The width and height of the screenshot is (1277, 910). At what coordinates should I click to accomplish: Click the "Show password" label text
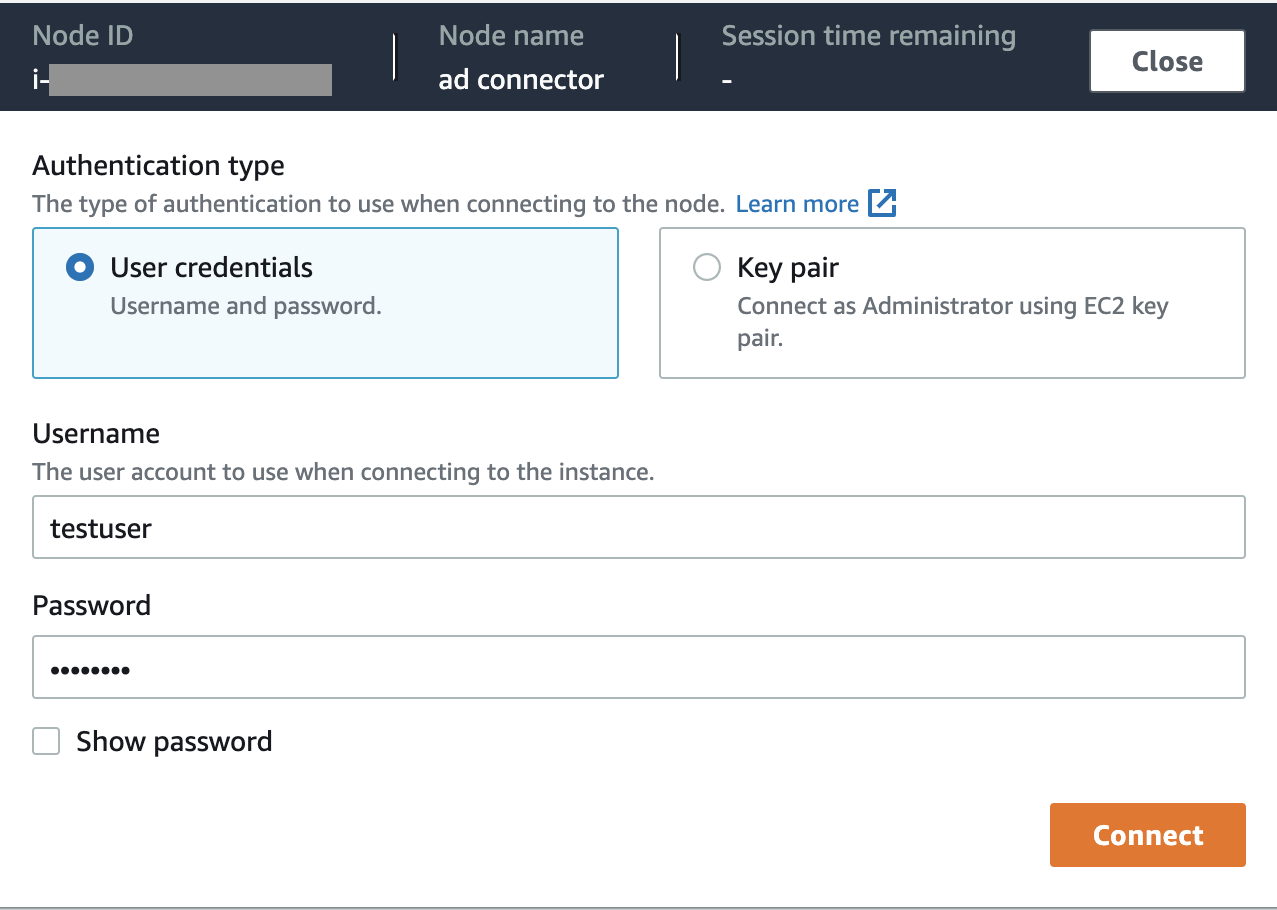[174, 741]
